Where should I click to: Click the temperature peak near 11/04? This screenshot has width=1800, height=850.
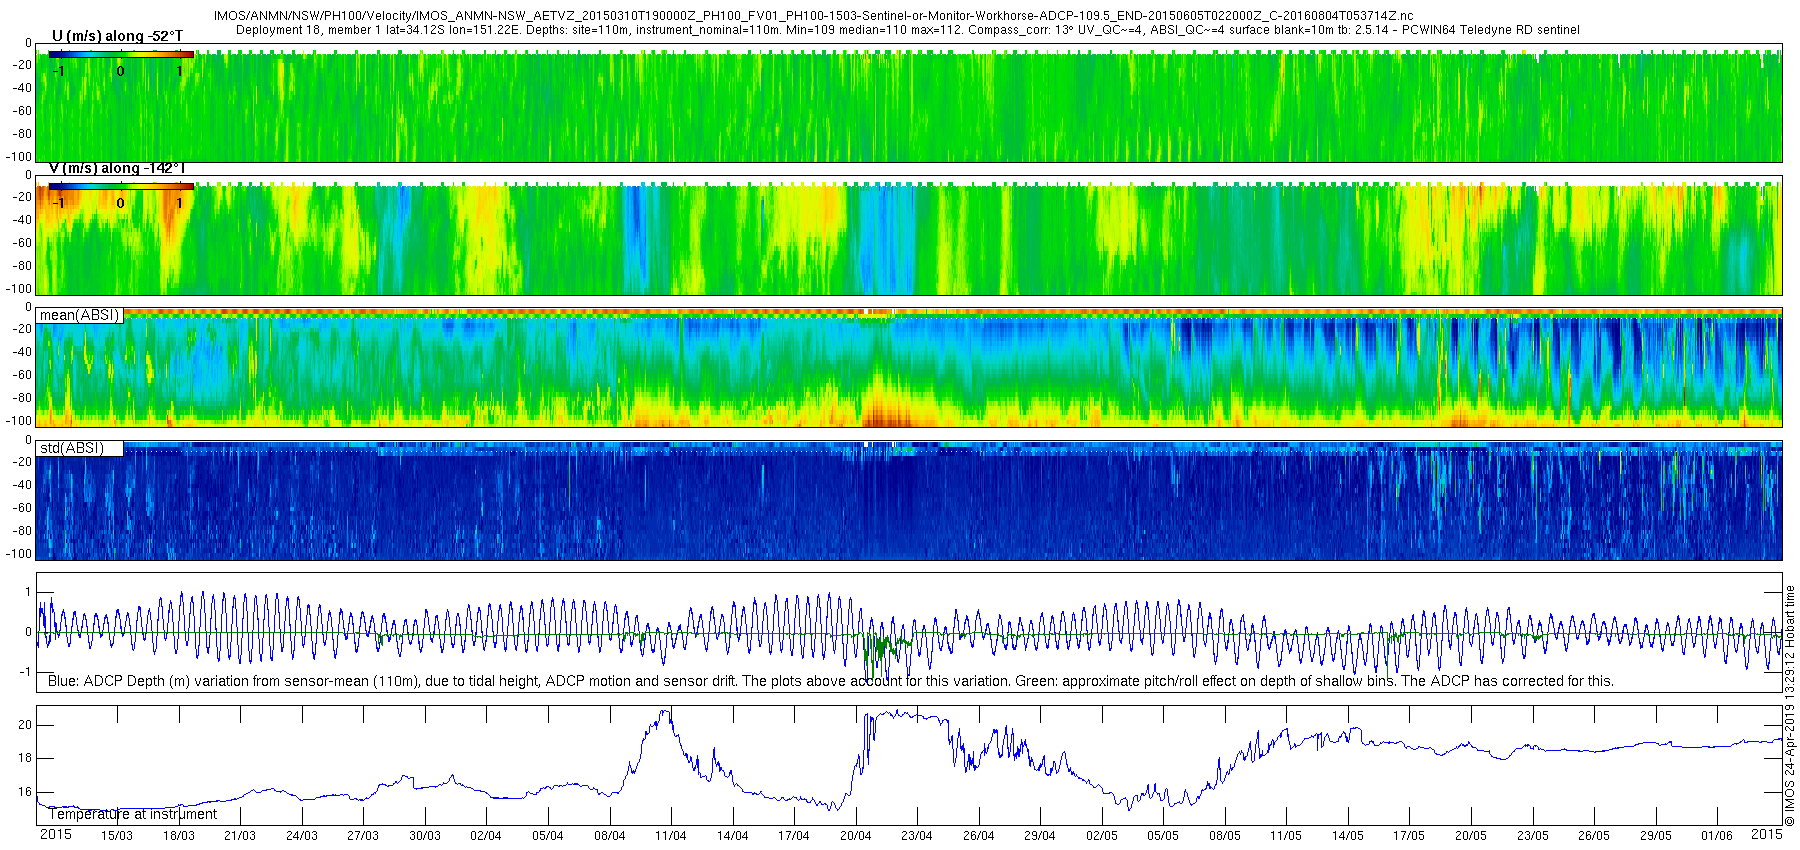[664, 715]
